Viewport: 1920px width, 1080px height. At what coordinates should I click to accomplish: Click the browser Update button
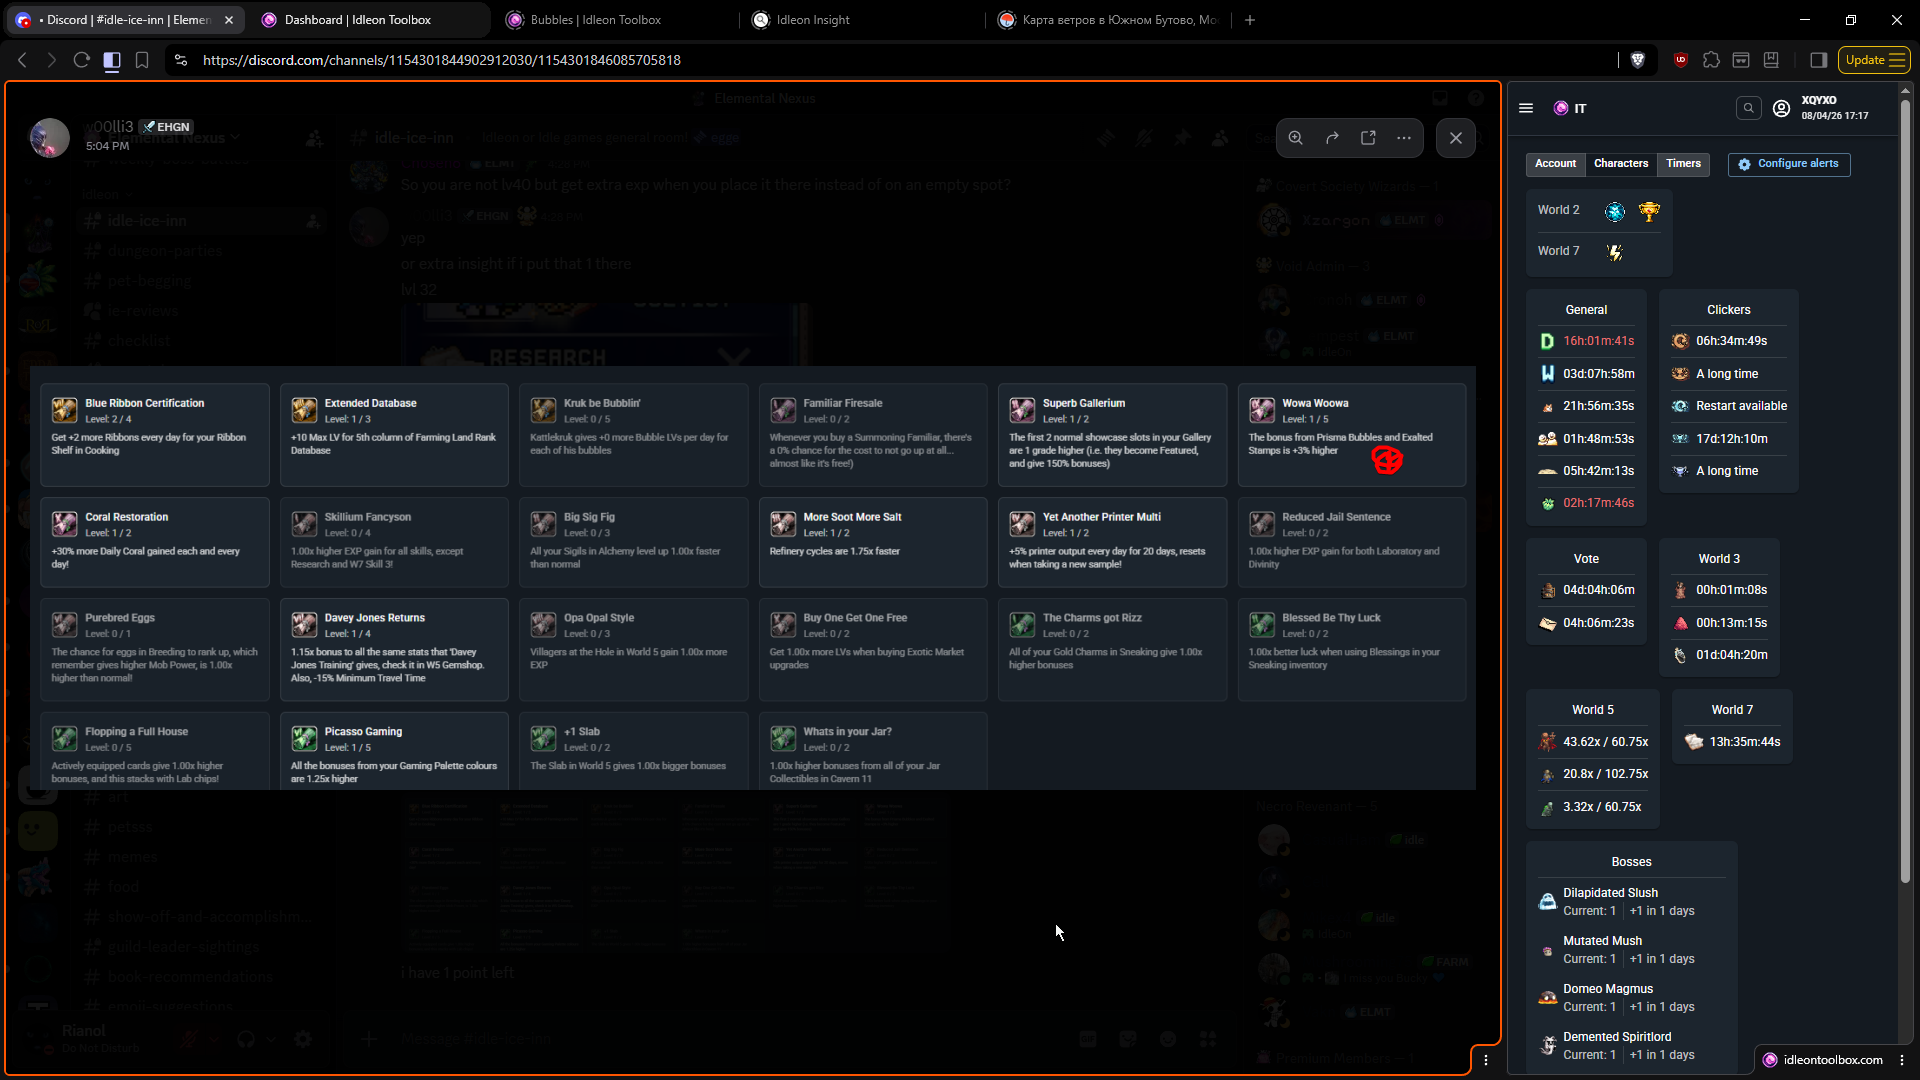coord(1875,60)
